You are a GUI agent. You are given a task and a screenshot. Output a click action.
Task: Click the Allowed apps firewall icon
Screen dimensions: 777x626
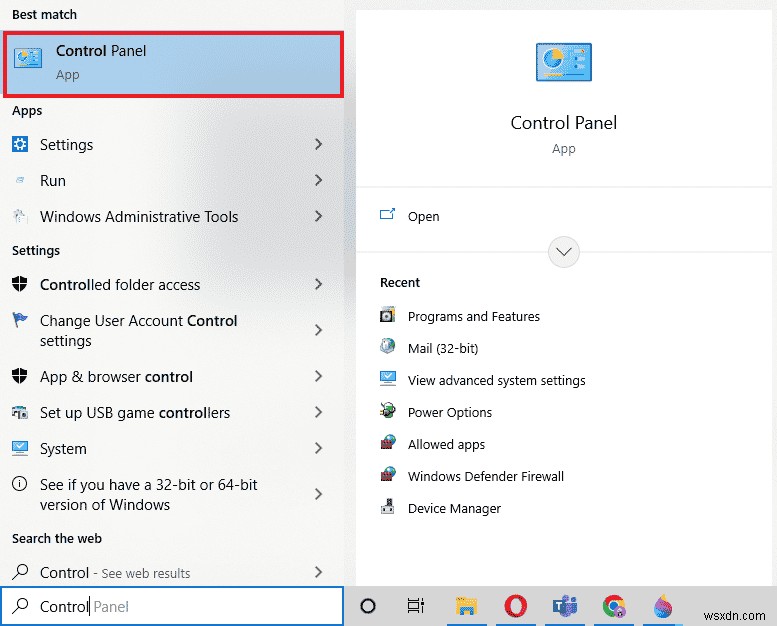(388, 442)
